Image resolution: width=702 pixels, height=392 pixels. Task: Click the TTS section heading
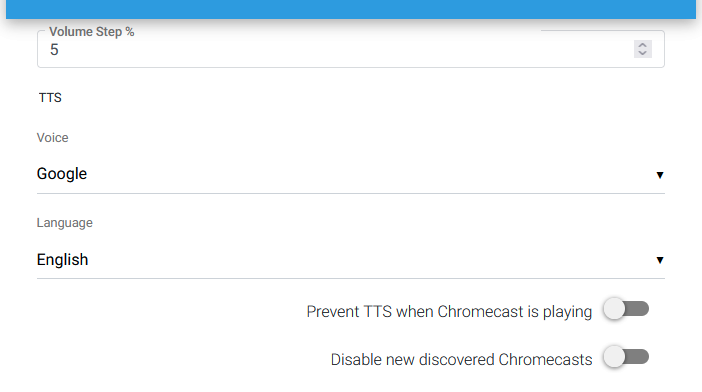pyautogui.click(x=50, y=98)
